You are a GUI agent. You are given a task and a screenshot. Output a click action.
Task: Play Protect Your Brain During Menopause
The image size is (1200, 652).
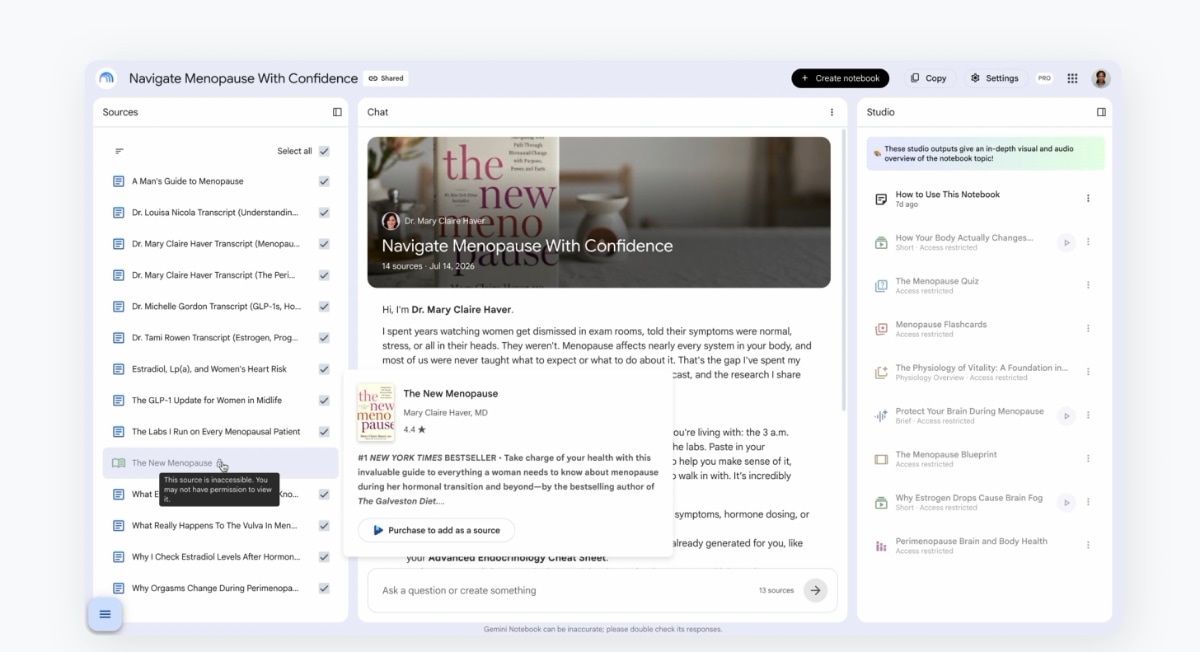point(1067,416)
